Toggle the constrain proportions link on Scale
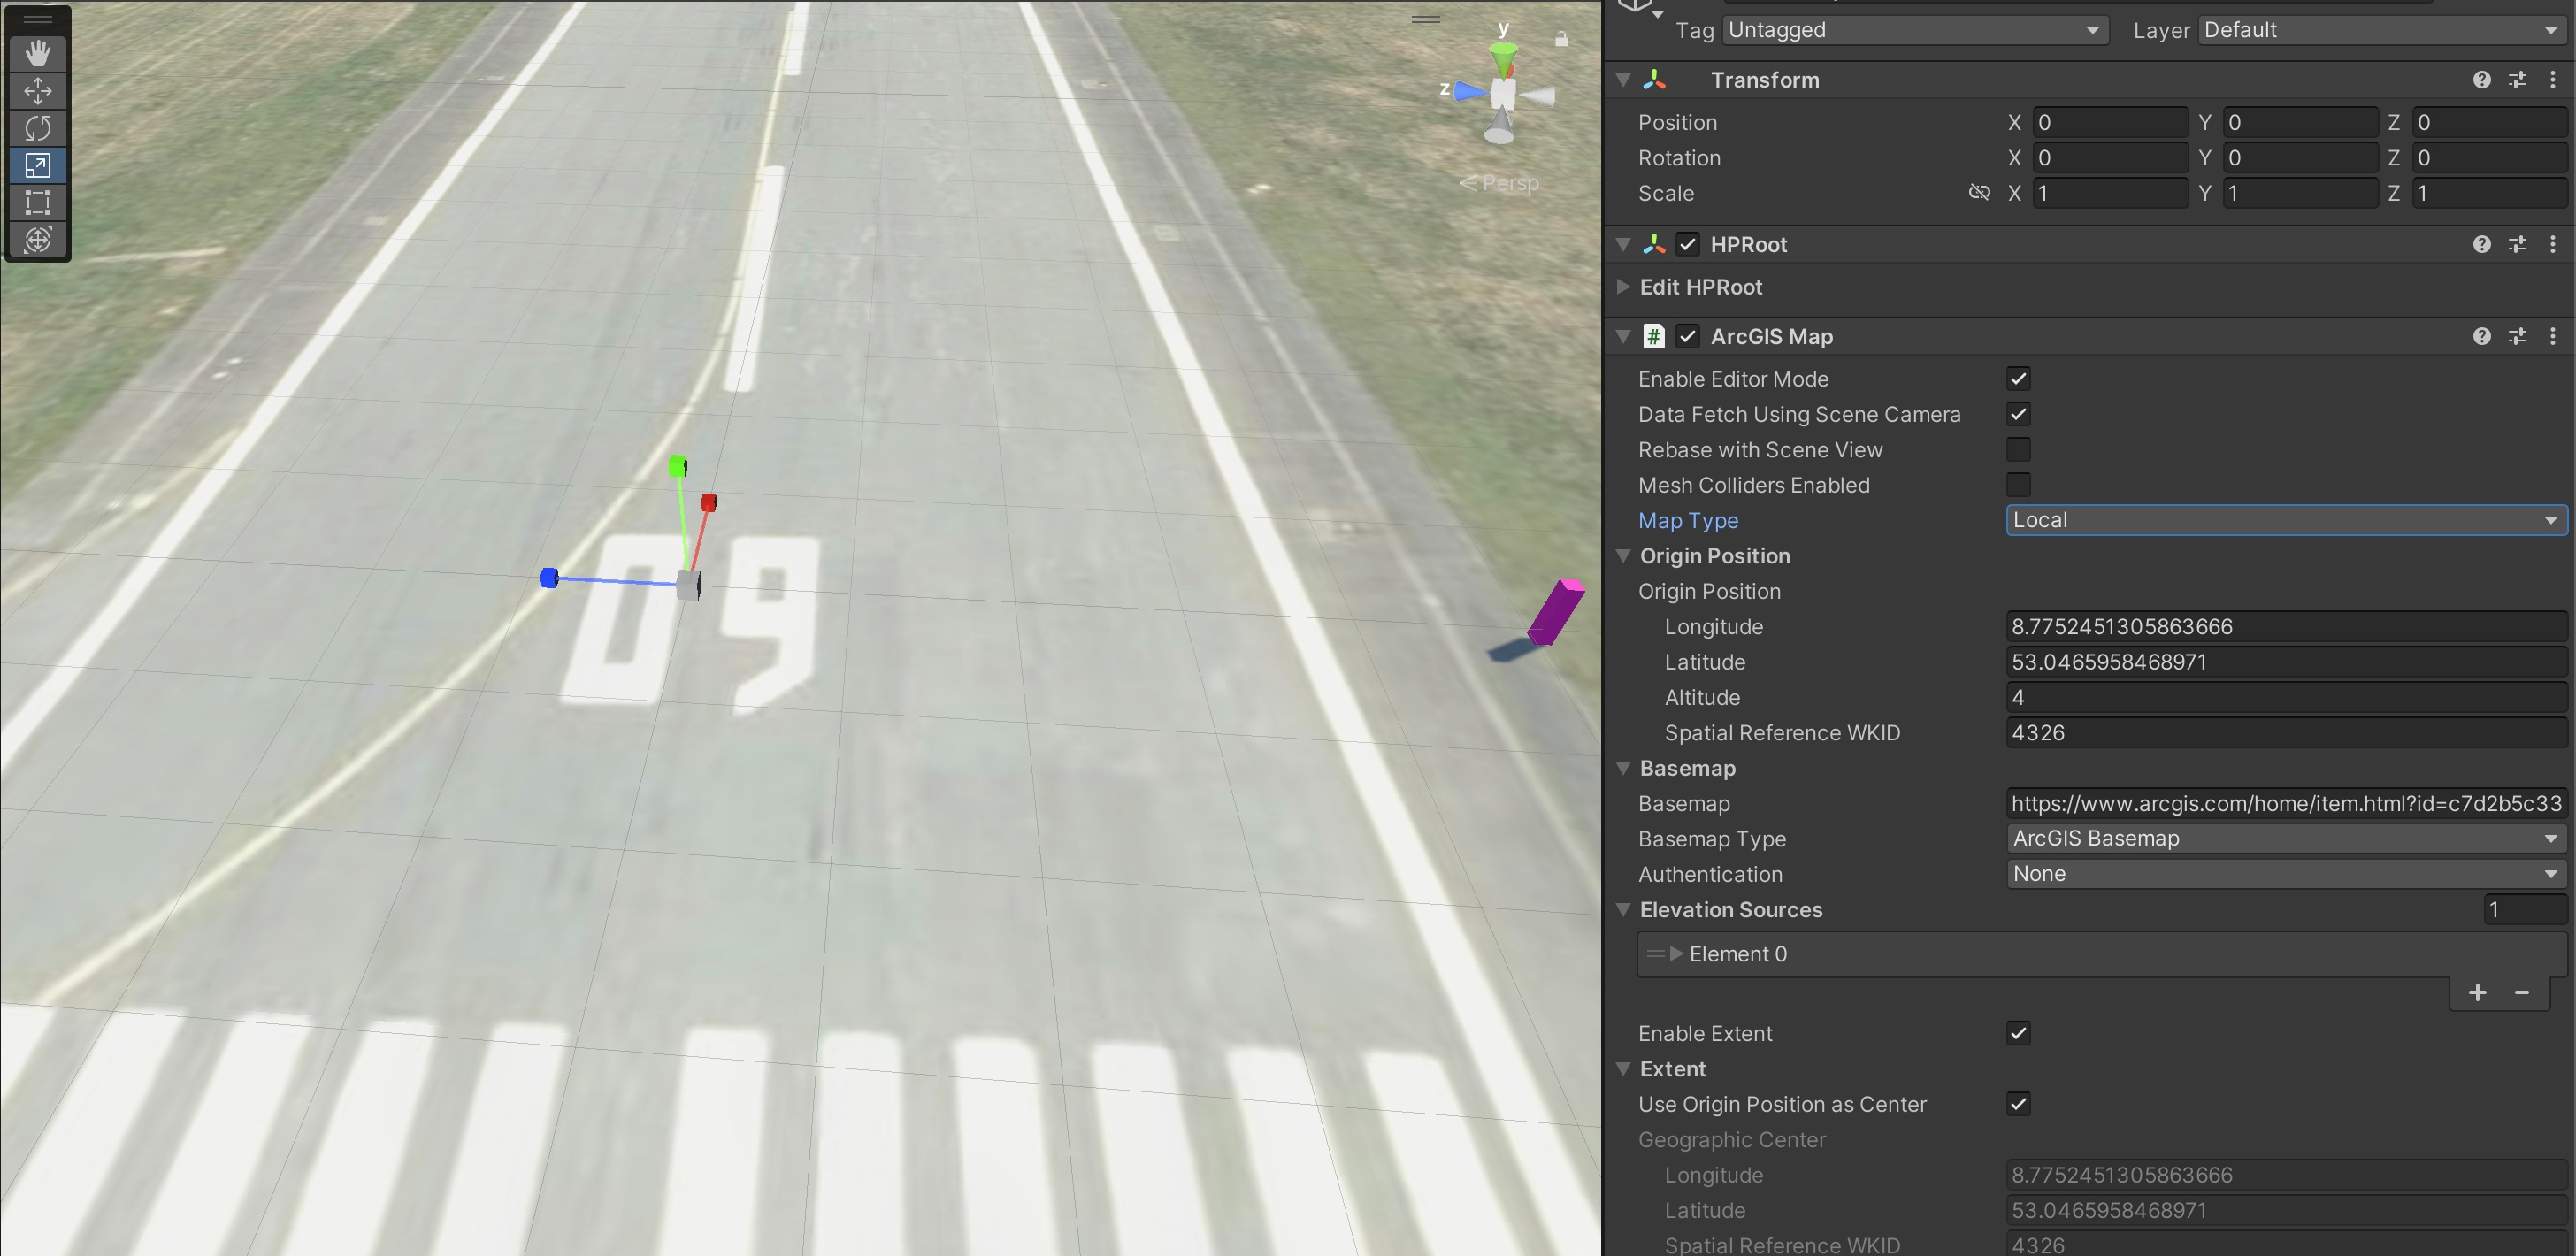Viewport: 2576px width, 1256px height. [x=1980, y=193]
